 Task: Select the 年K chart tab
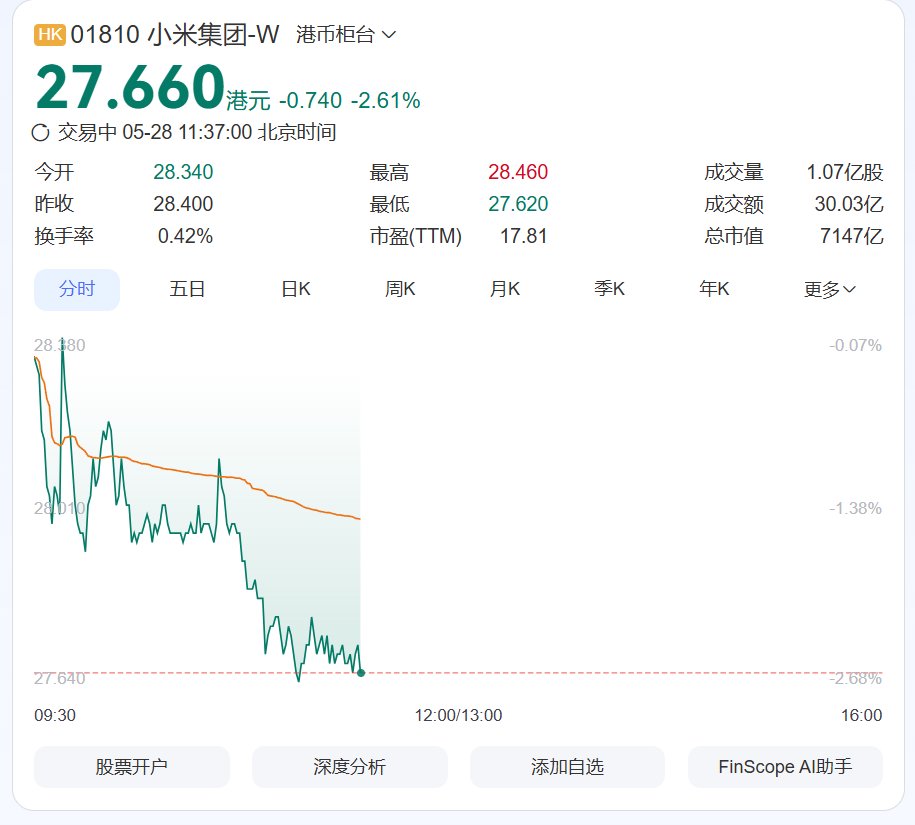coord(714,289)
